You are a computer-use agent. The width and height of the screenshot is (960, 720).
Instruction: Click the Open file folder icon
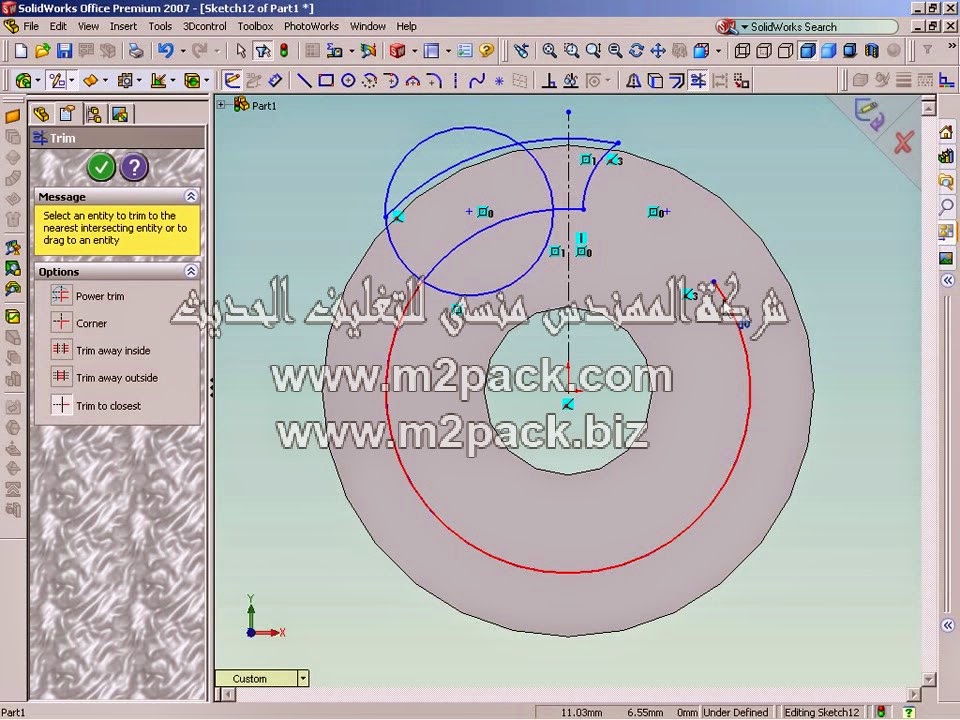point(42,51)
